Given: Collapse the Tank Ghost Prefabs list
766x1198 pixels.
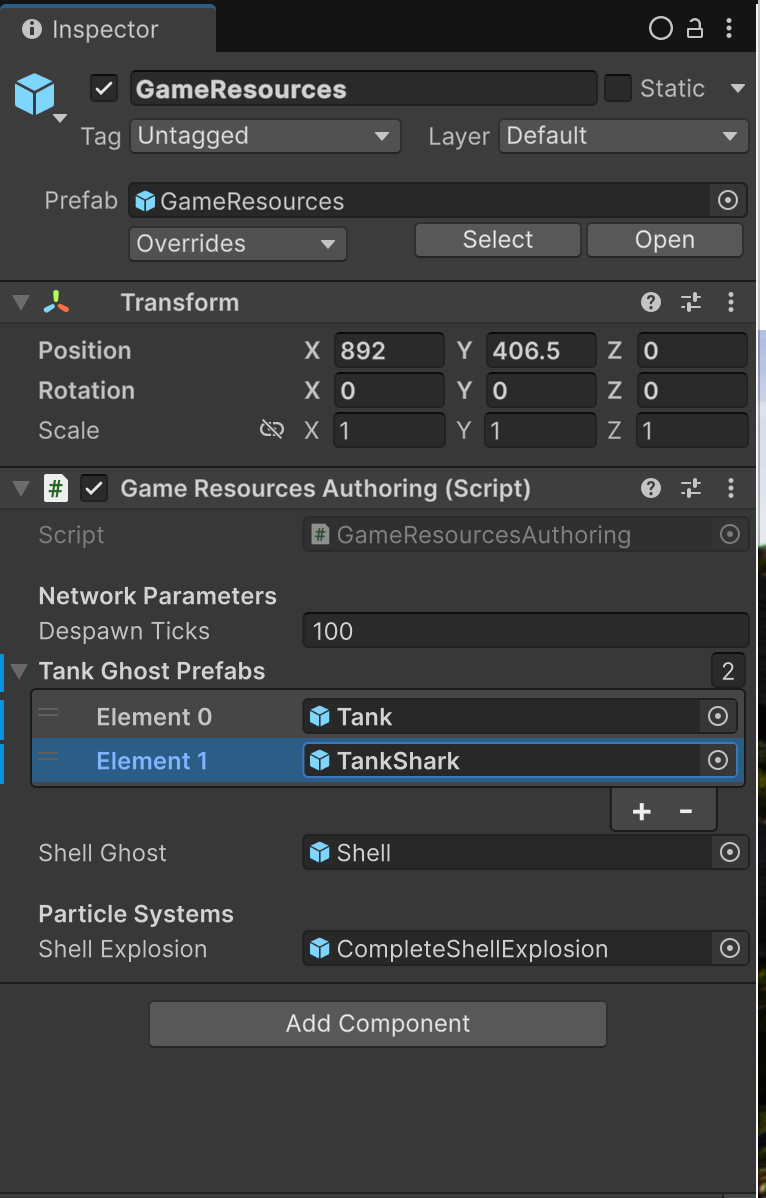Looking at the screenshot, I should point(20,671).
